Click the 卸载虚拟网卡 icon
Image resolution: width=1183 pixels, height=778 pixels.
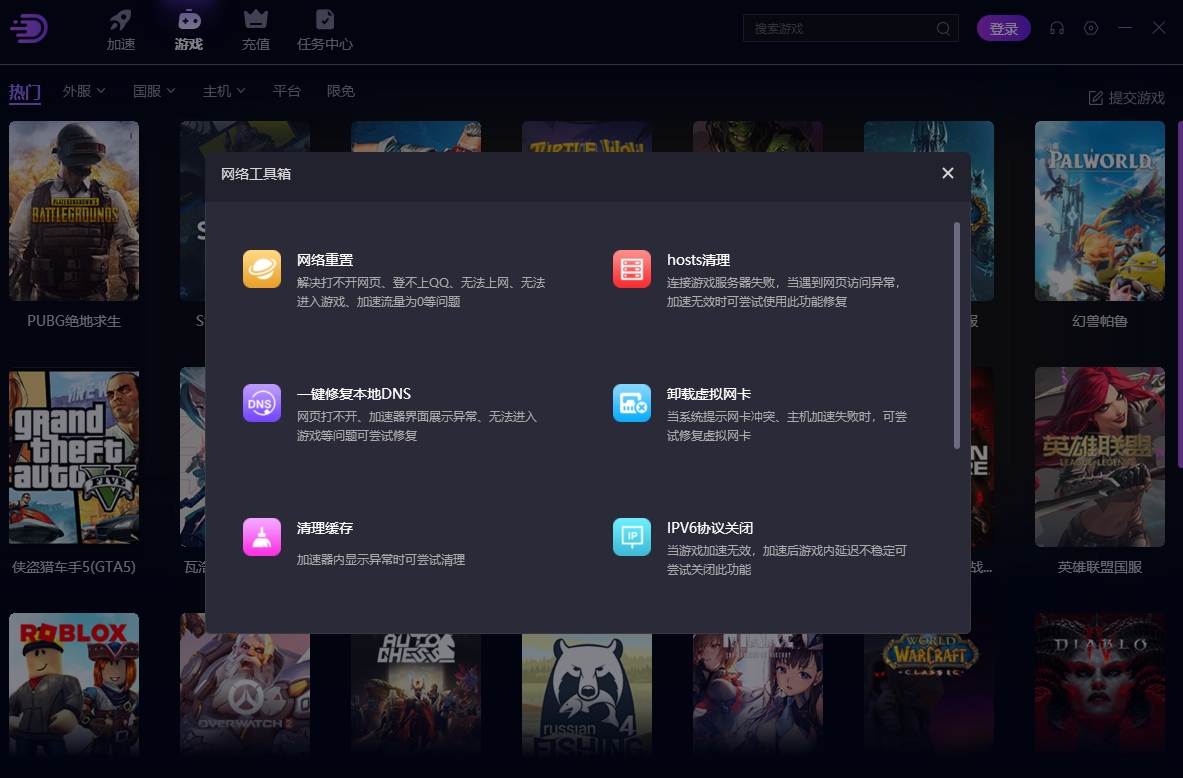(x=631, y=403)
